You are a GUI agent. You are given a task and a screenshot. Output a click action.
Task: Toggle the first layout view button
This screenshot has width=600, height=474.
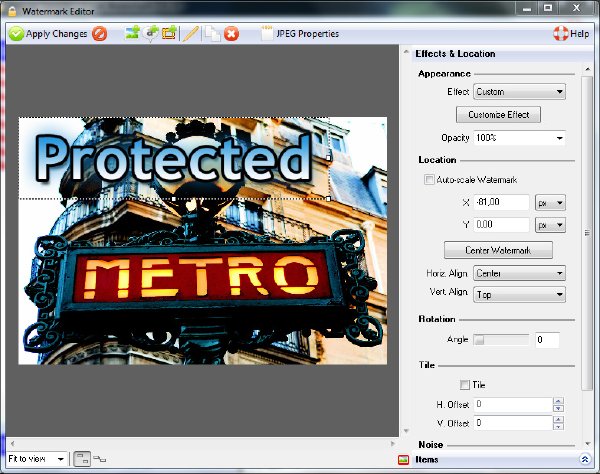[82, 459]
